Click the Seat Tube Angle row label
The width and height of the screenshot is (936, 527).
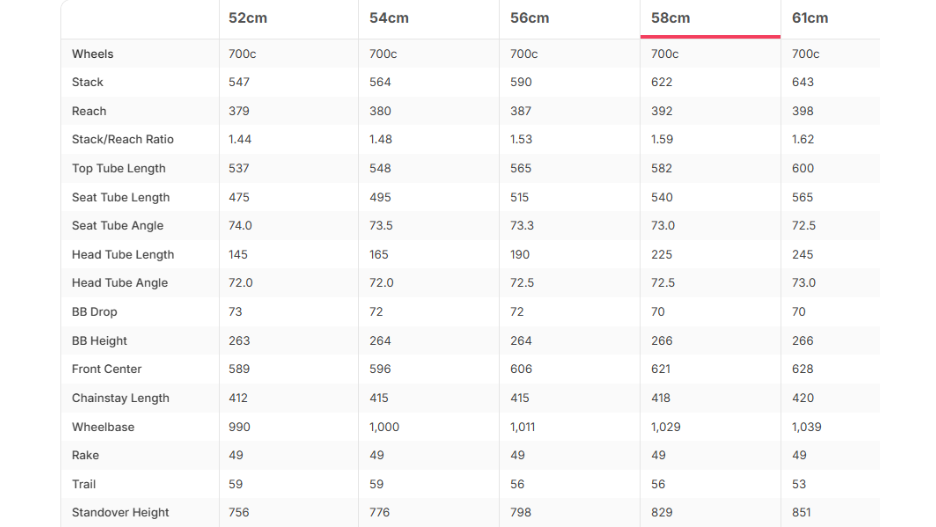118,226
